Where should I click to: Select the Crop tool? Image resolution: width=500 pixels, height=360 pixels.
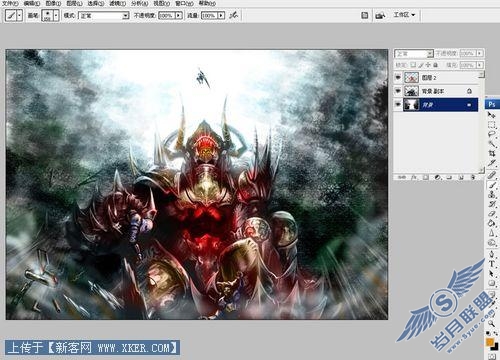[x=492, y=153]
